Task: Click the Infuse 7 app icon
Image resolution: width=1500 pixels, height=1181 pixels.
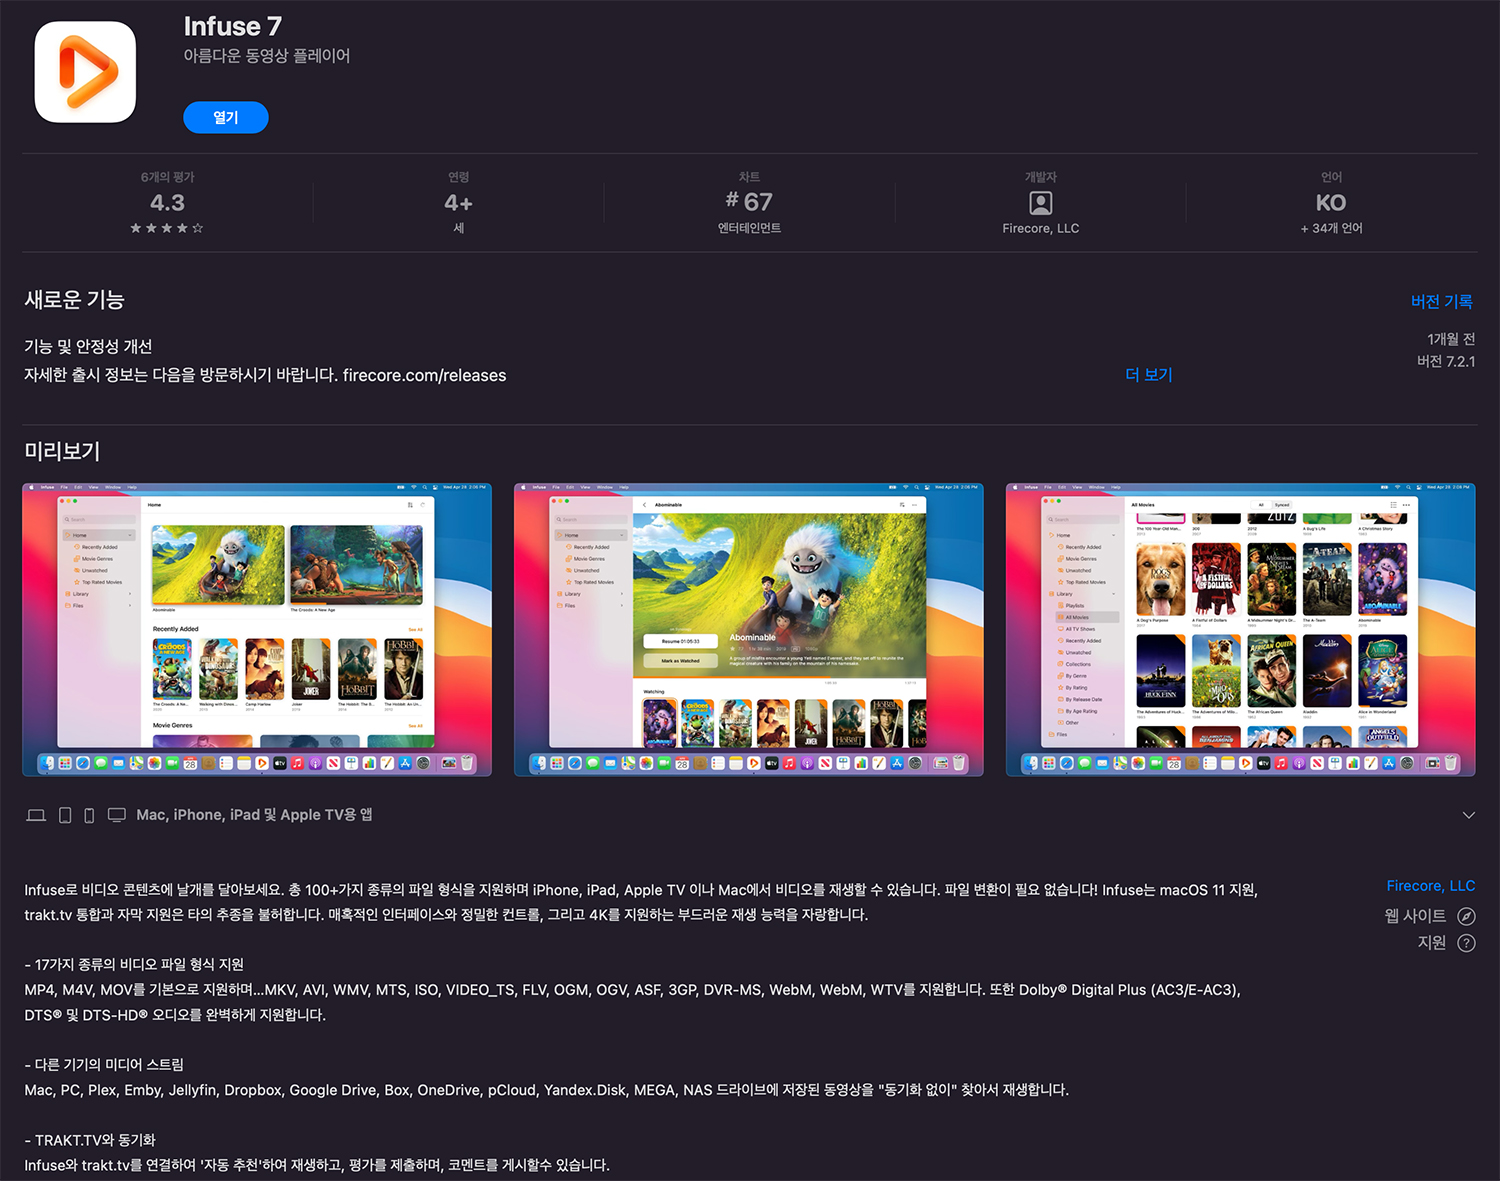Action: (x=85, y=72)
